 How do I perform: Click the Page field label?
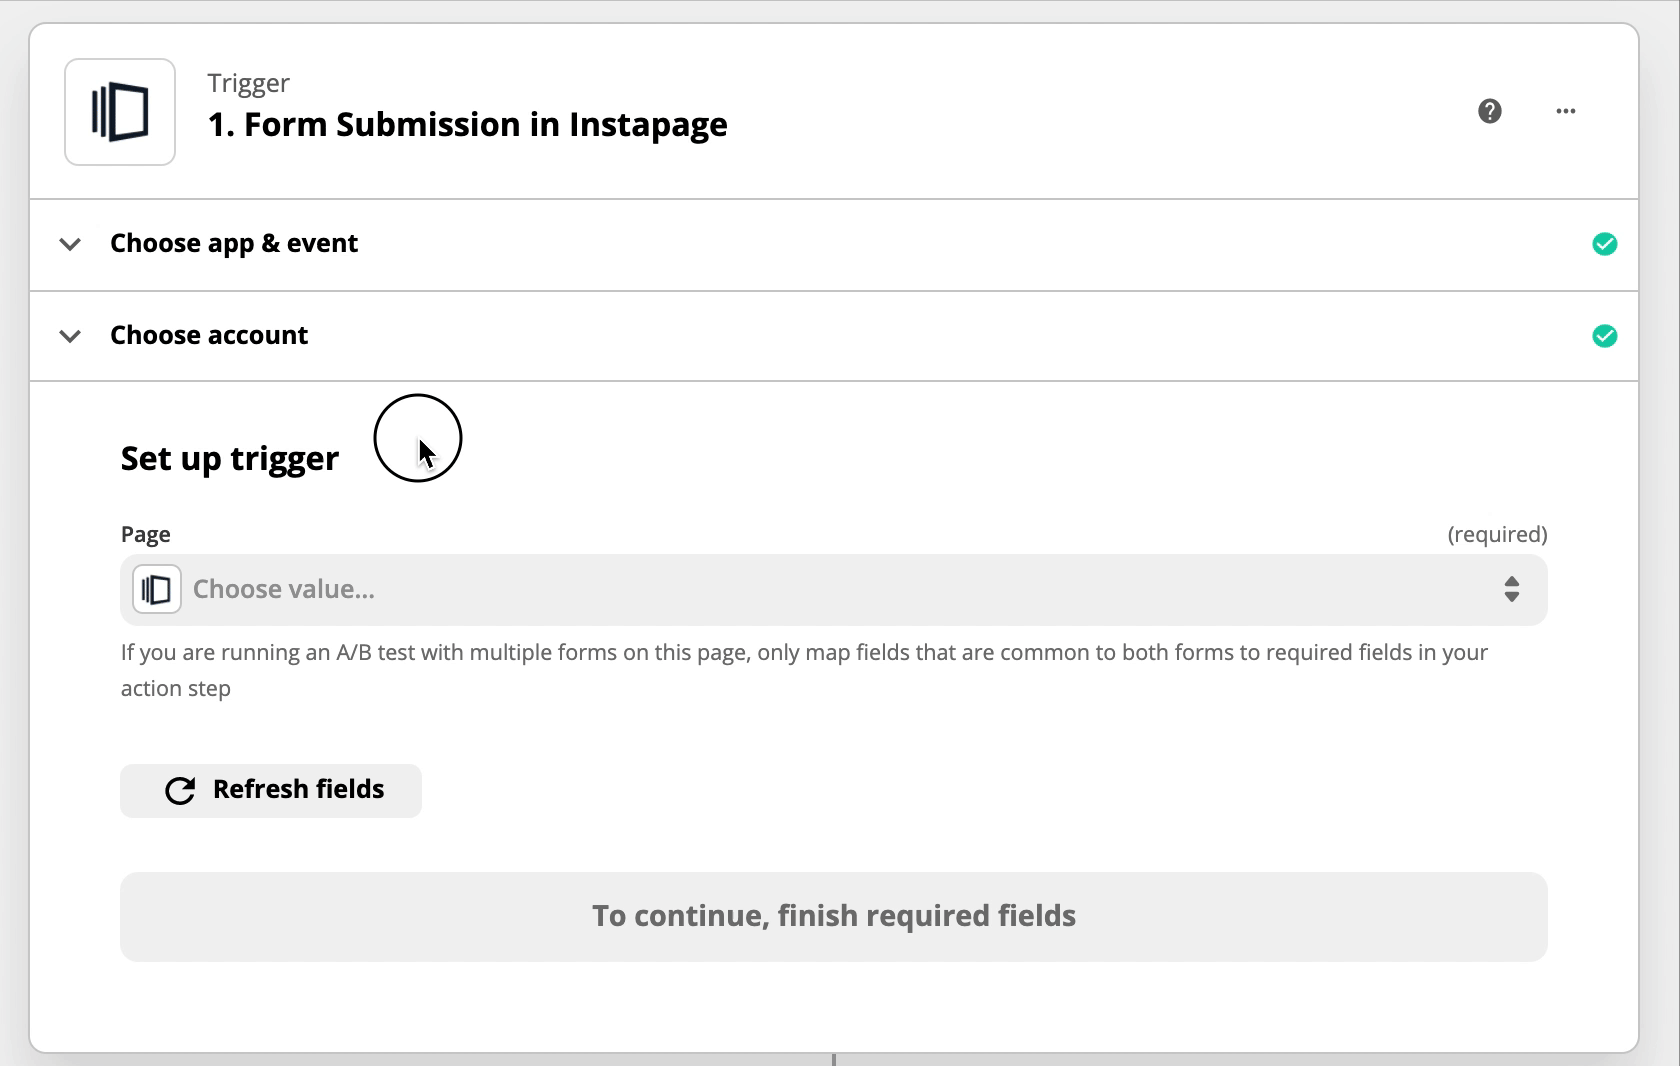click(146, 534)
